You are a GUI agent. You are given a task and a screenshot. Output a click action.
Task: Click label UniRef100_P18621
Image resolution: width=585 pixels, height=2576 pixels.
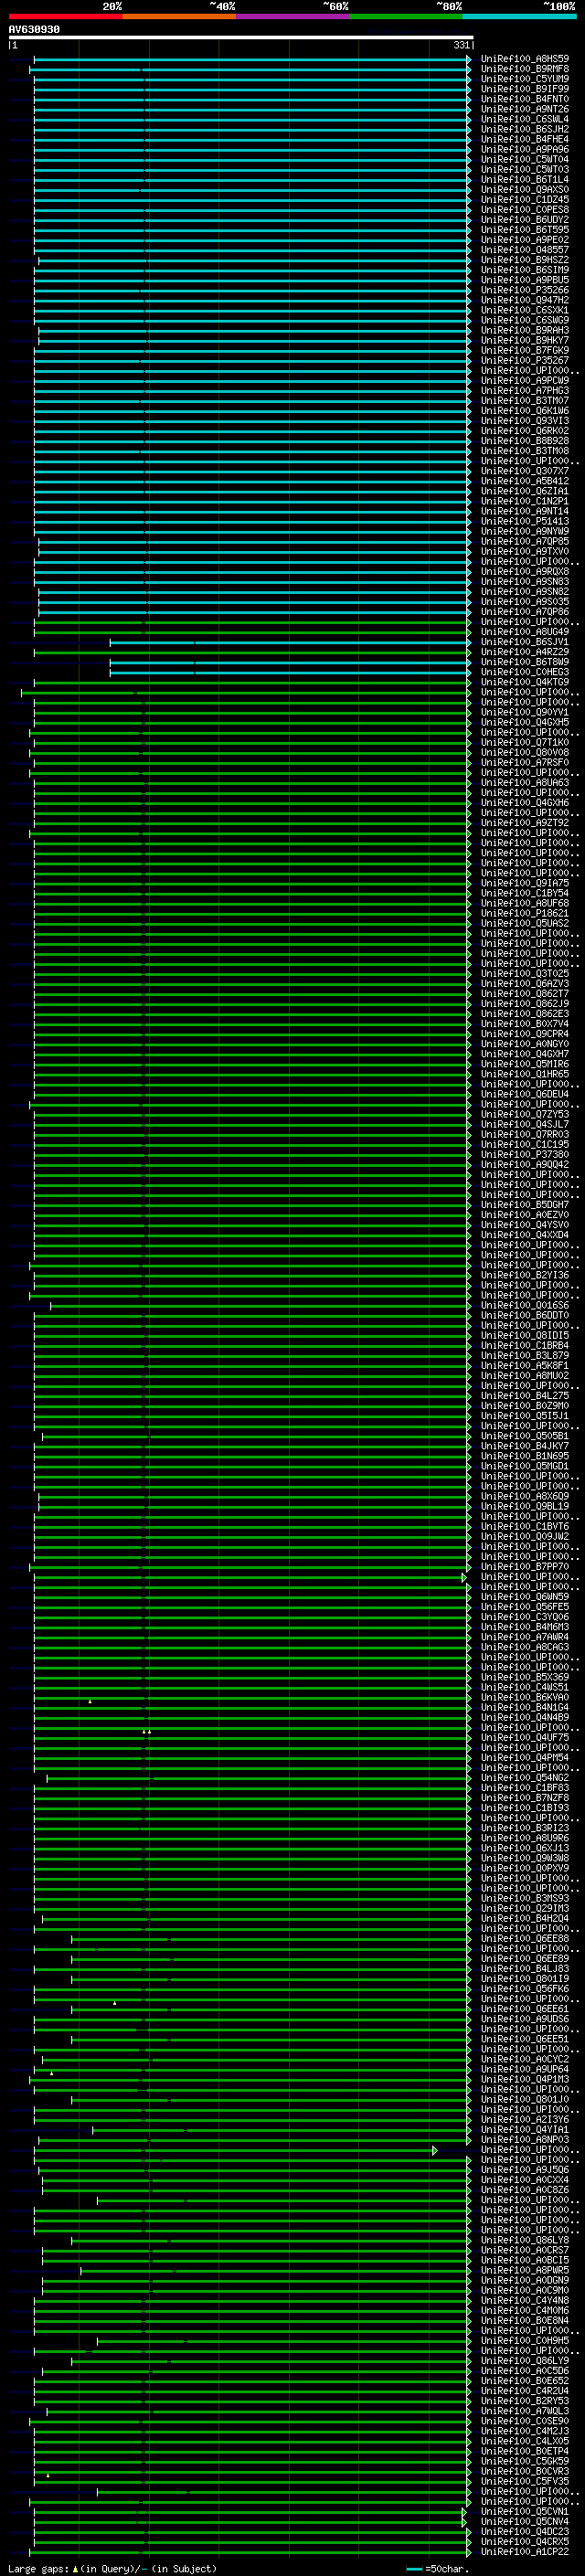[x=524, y=913]
